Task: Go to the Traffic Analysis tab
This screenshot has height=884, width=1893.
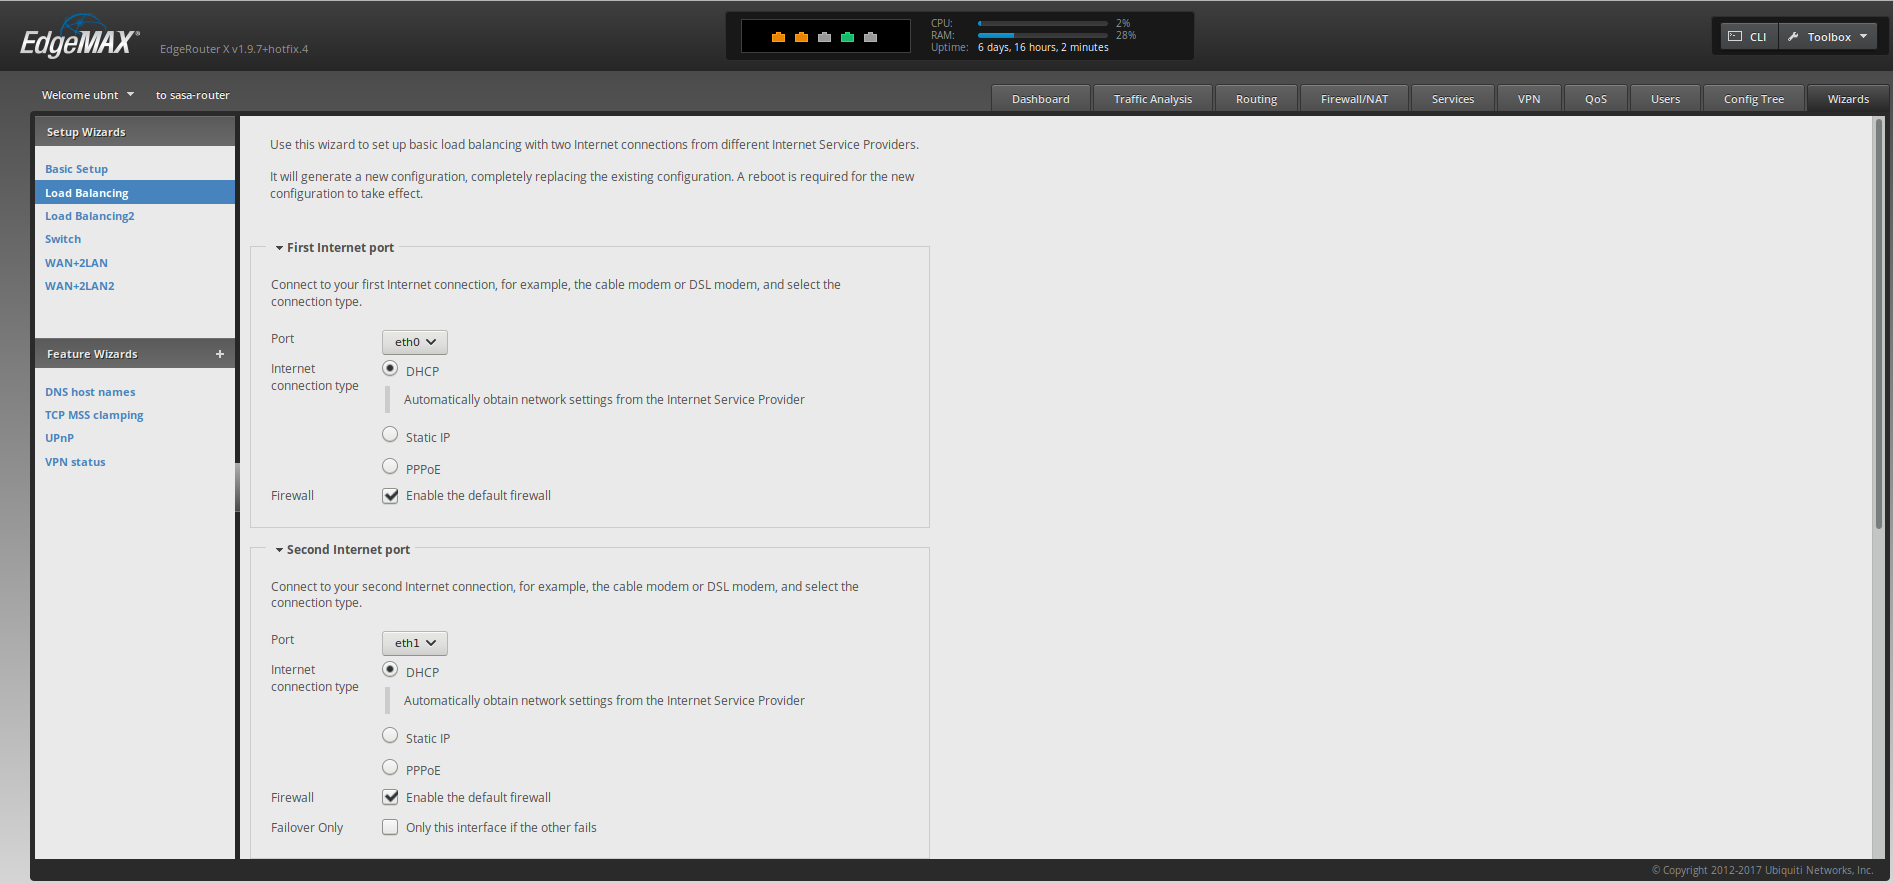Action: (1152, 99)
